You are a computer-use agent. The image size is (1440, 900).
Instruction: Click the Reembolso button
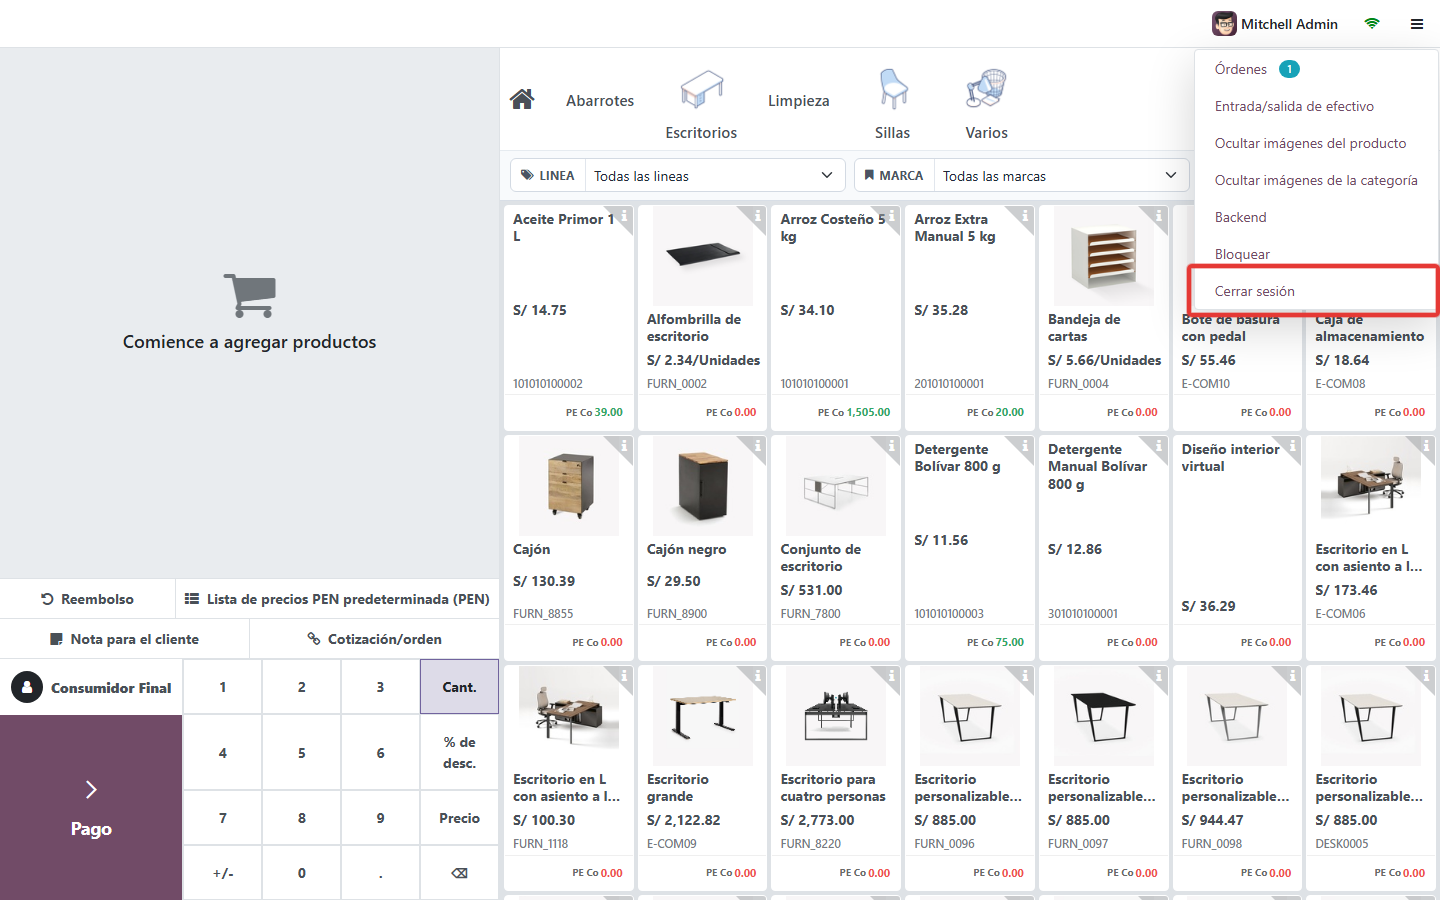coord(87,599)
